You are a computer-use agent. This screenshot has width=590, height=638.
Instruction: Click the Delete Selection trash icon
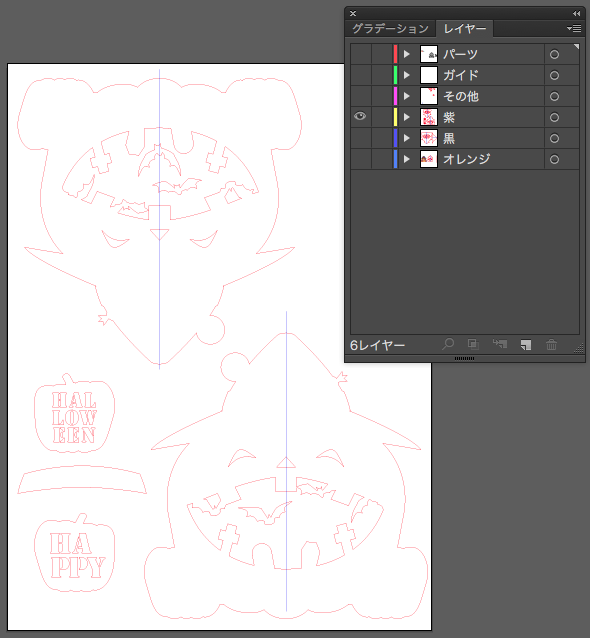coord(551,345)
